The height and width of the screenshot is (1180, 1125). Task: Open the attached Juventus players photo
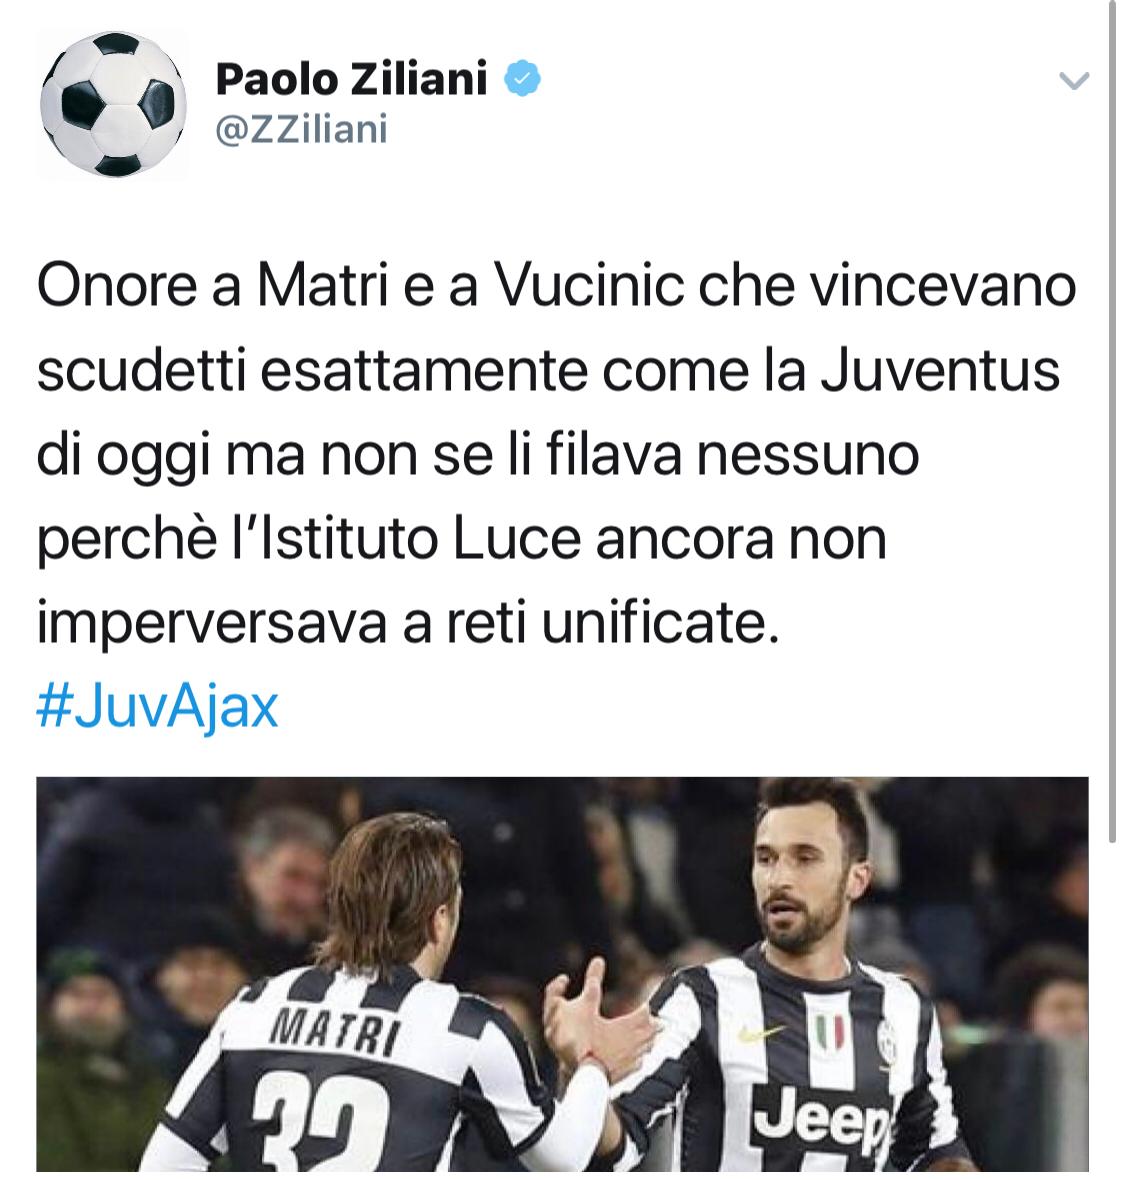562,974
